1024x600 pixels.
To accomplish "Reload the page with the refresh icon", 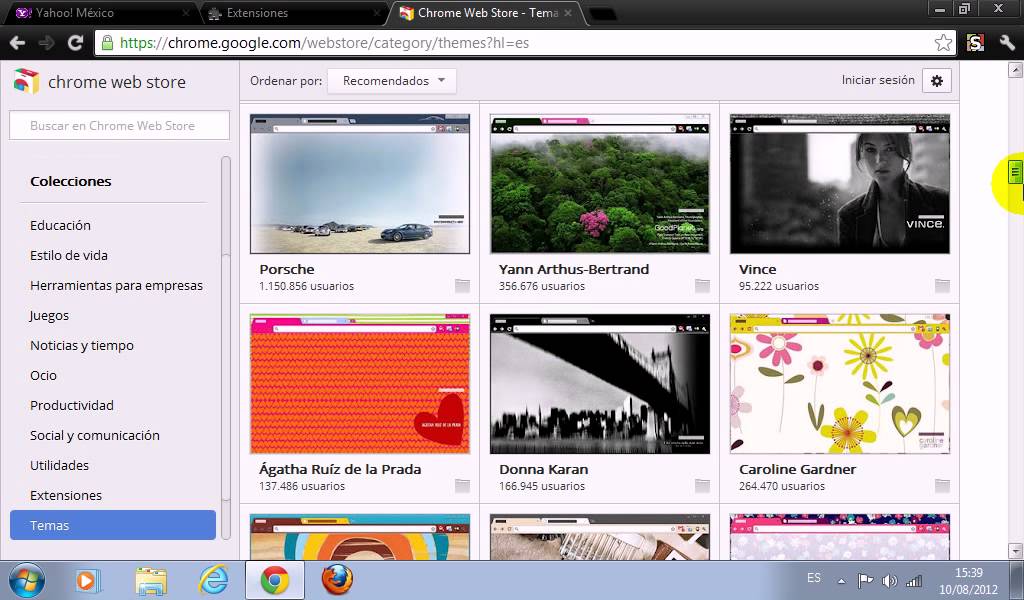I will click(x=76, y=43).
